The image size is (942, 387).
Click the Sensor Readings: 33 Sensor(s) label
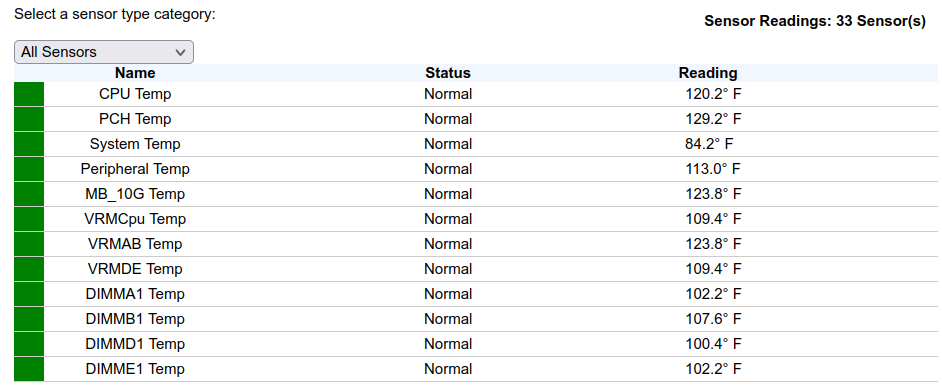(x=815, y=22)
